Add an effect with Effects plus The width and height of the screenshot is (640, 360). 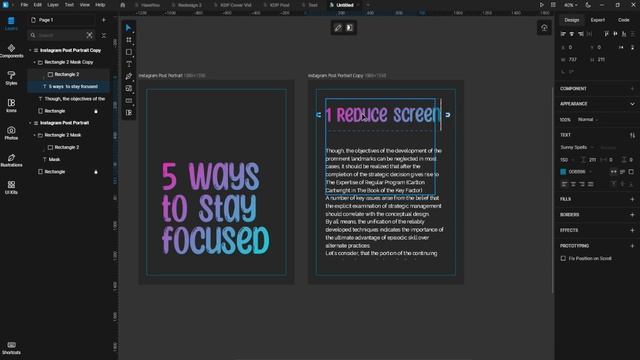click(632, 230)
